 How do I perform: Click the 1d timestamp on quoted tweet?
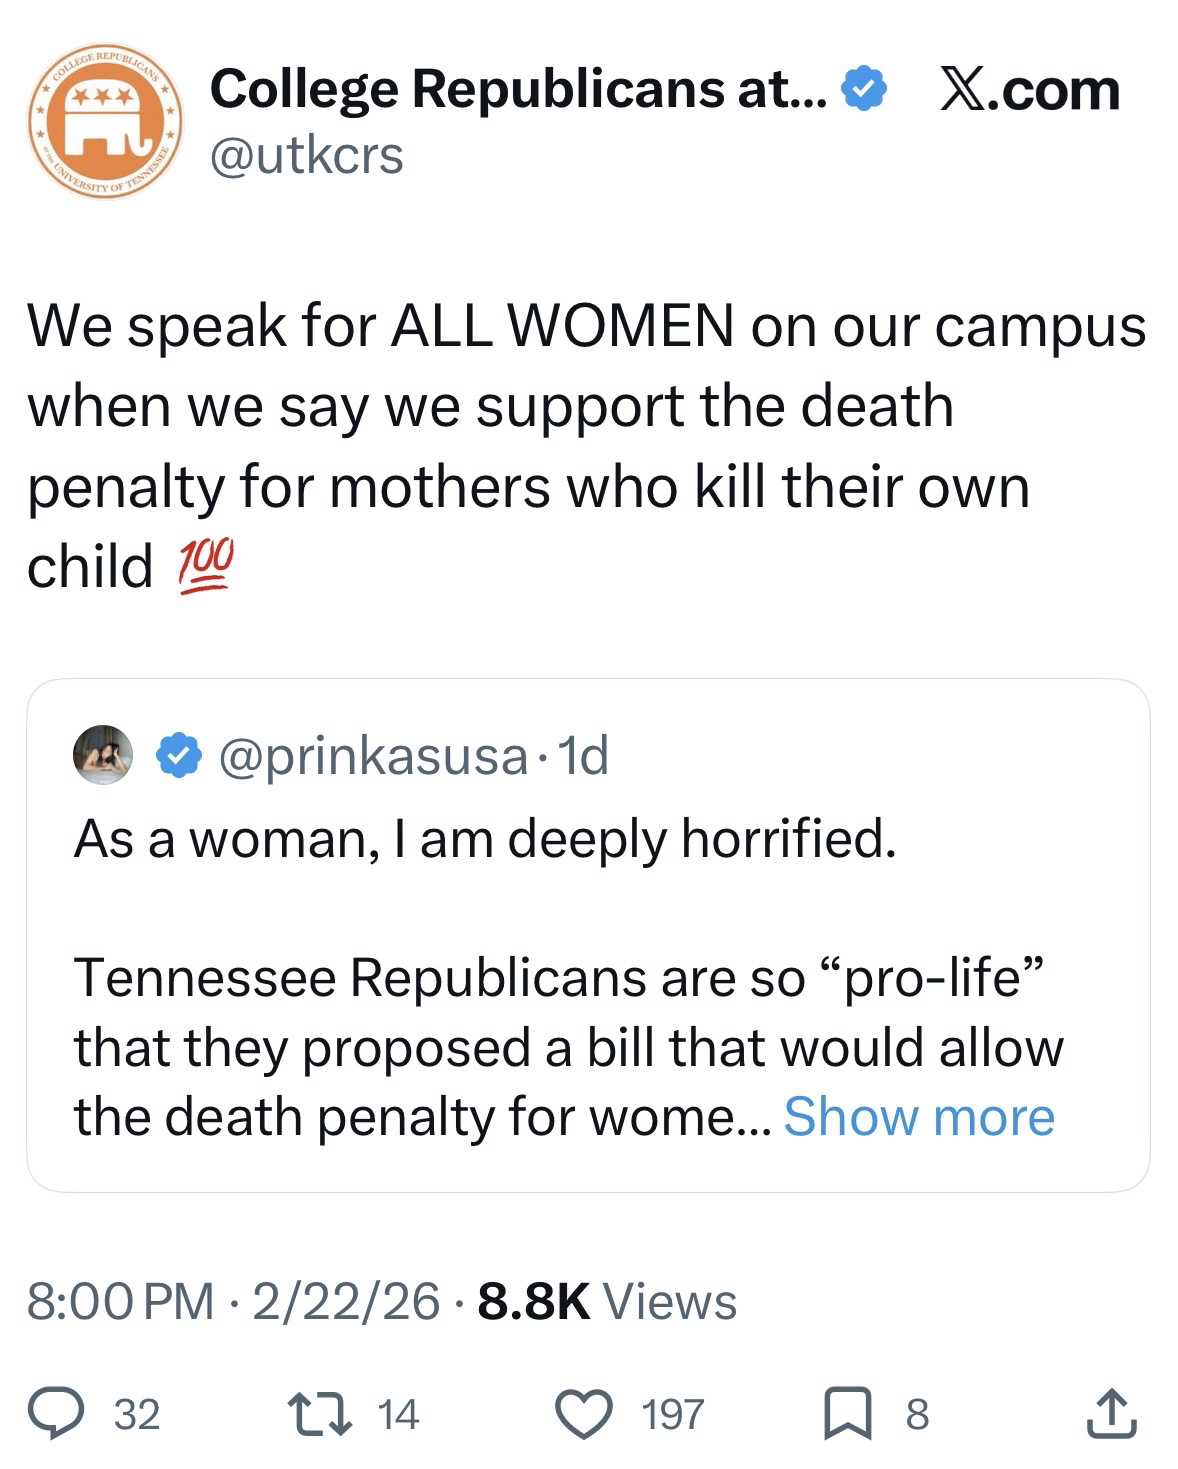point(584,757)
